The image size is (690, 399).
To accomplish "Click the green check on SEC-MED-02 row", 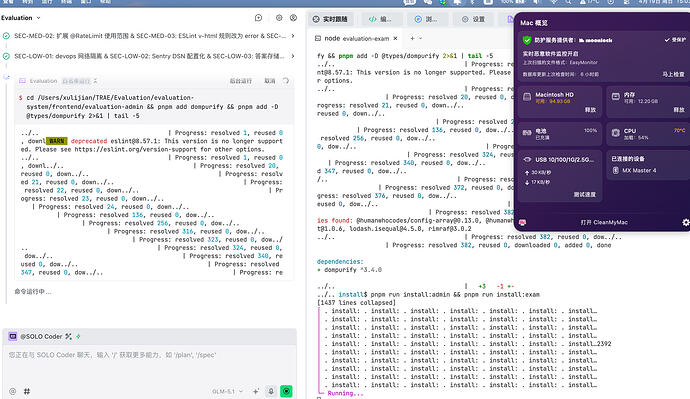I will click(6, 36).
